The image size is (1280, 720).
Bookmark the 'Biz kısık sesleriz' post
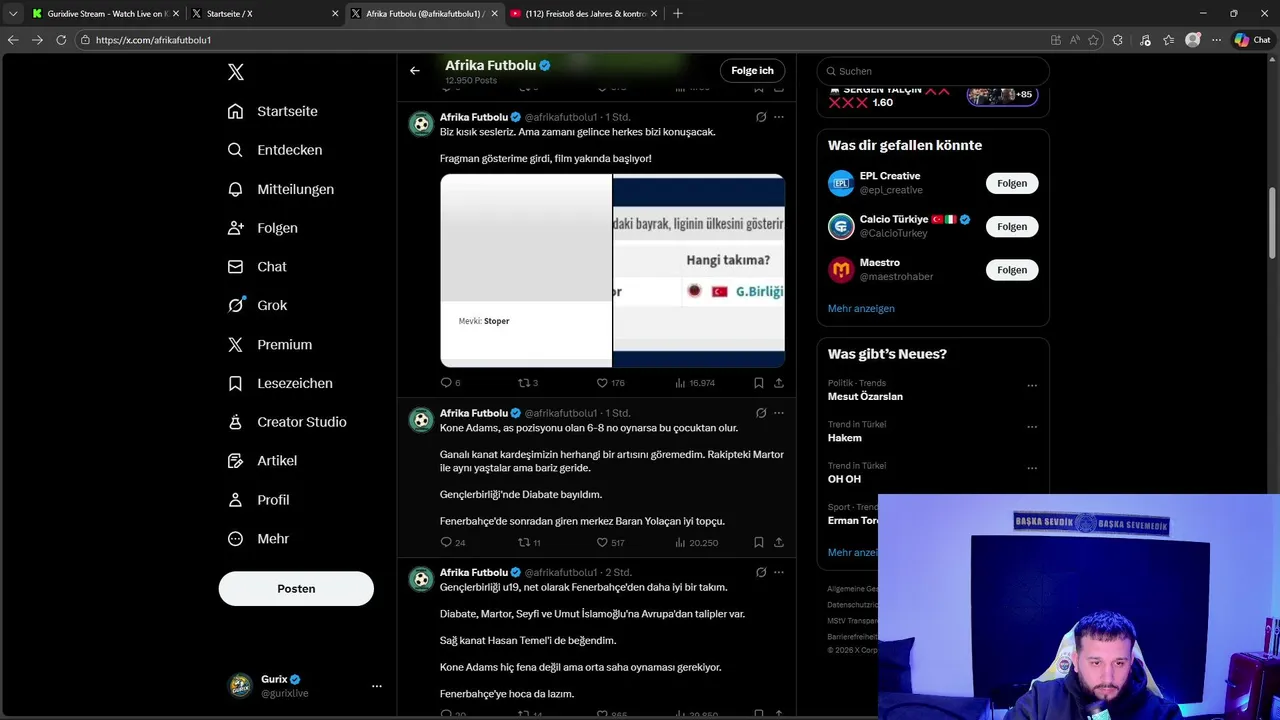click(x=759, y=383)
